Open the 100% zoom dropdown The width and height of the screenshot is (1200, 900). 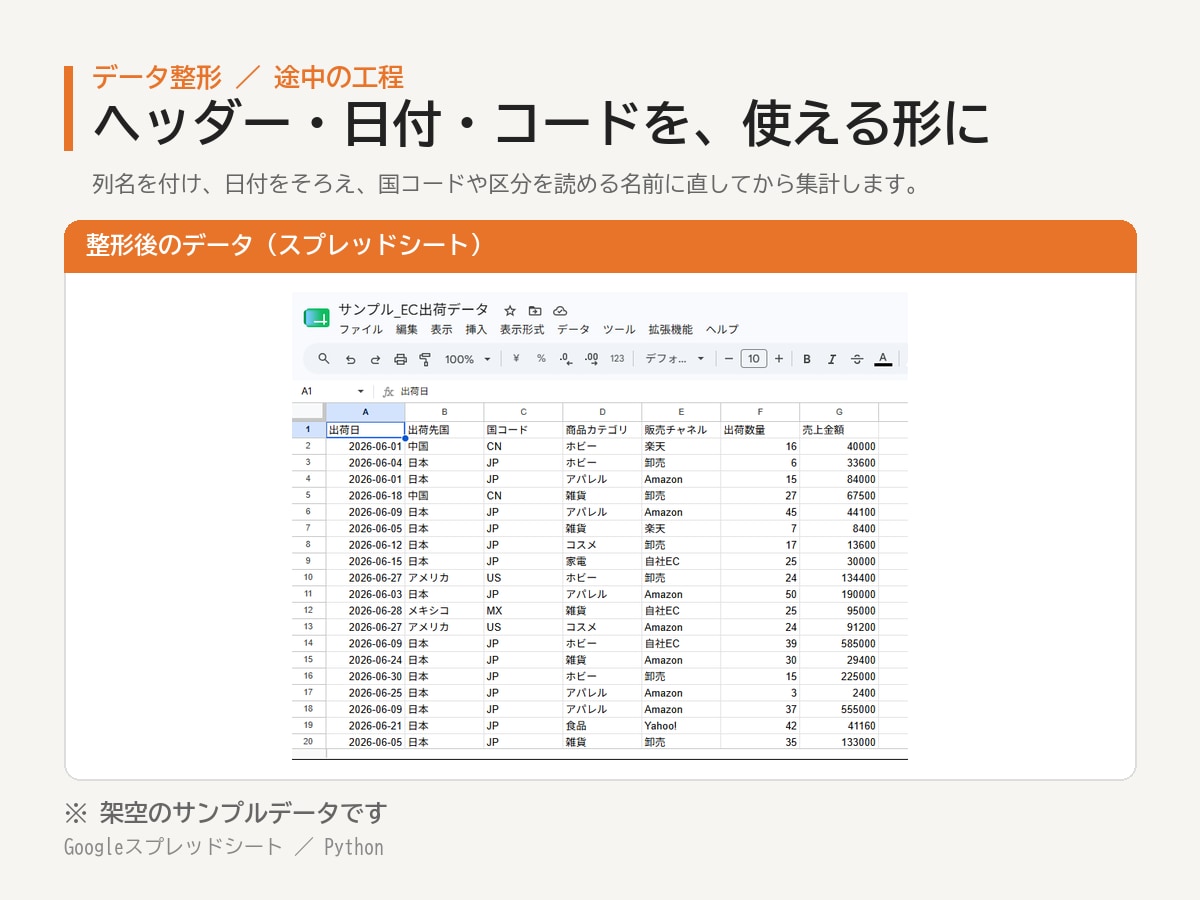(x=468, y=359)
